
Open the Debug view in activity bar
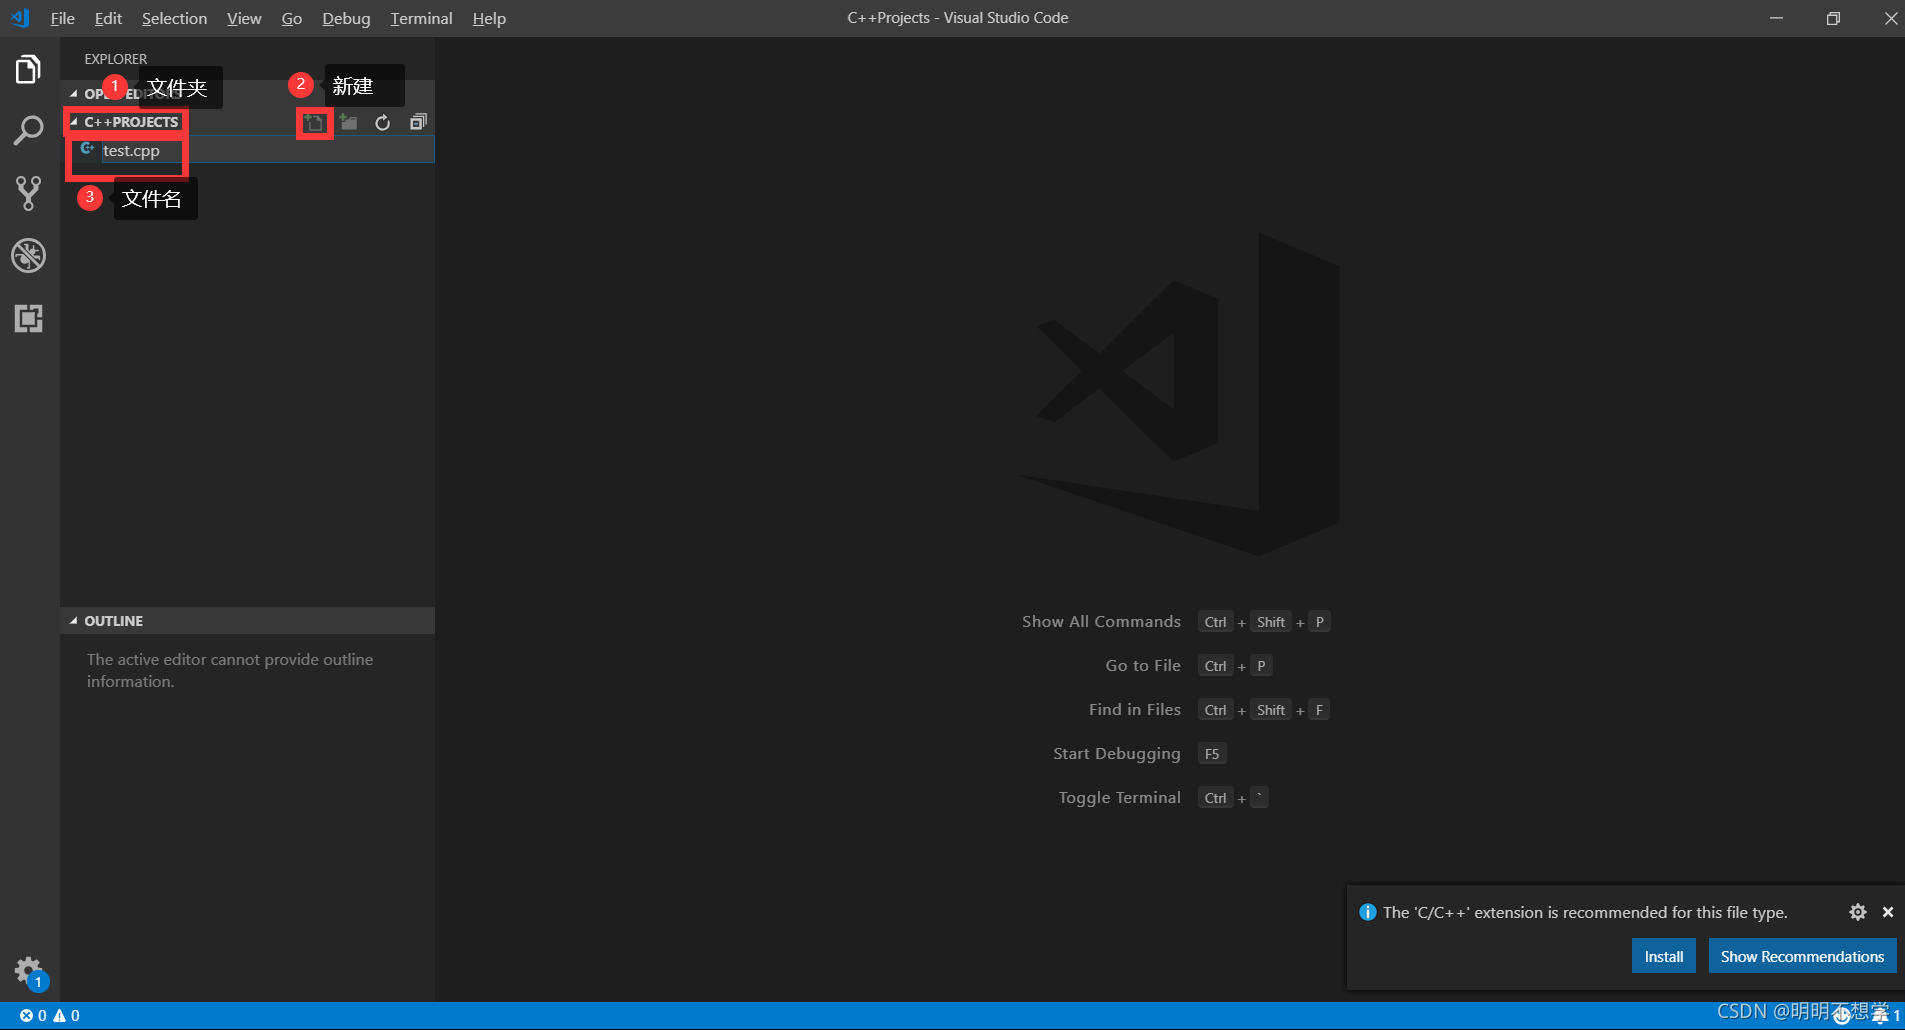(28, 256)
